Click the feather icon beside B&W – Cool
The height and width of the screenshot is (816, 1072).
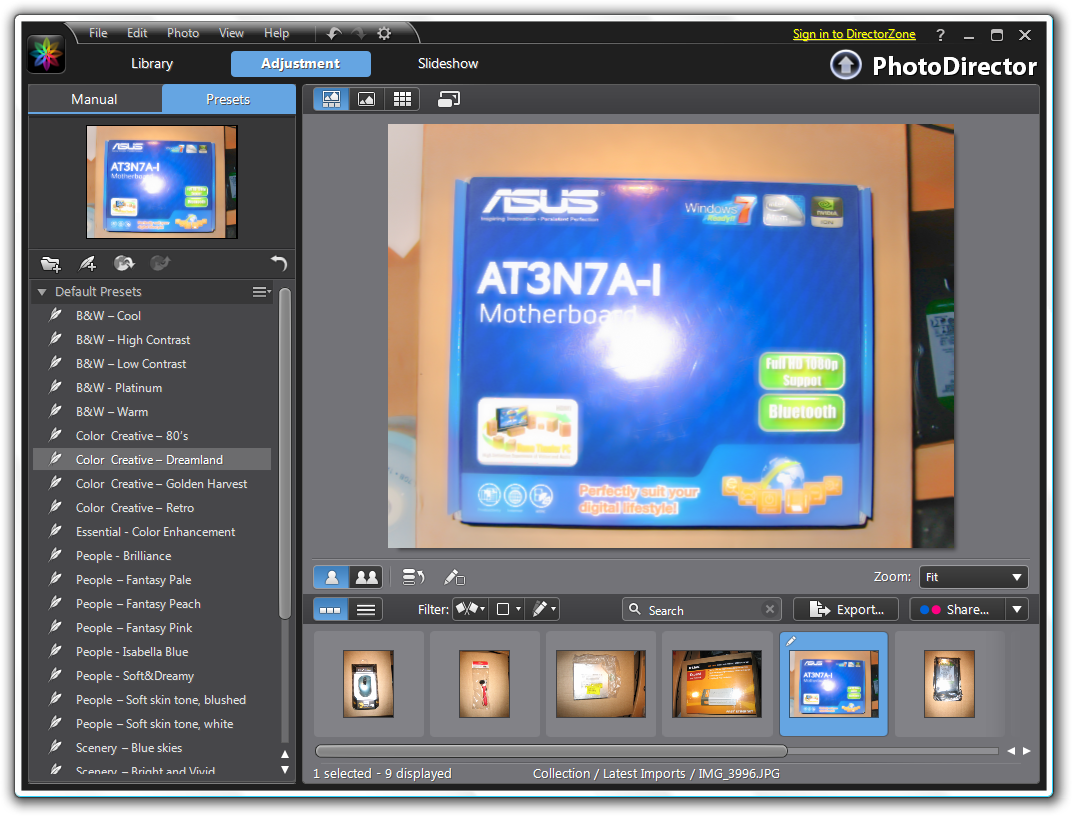[56, 315]
